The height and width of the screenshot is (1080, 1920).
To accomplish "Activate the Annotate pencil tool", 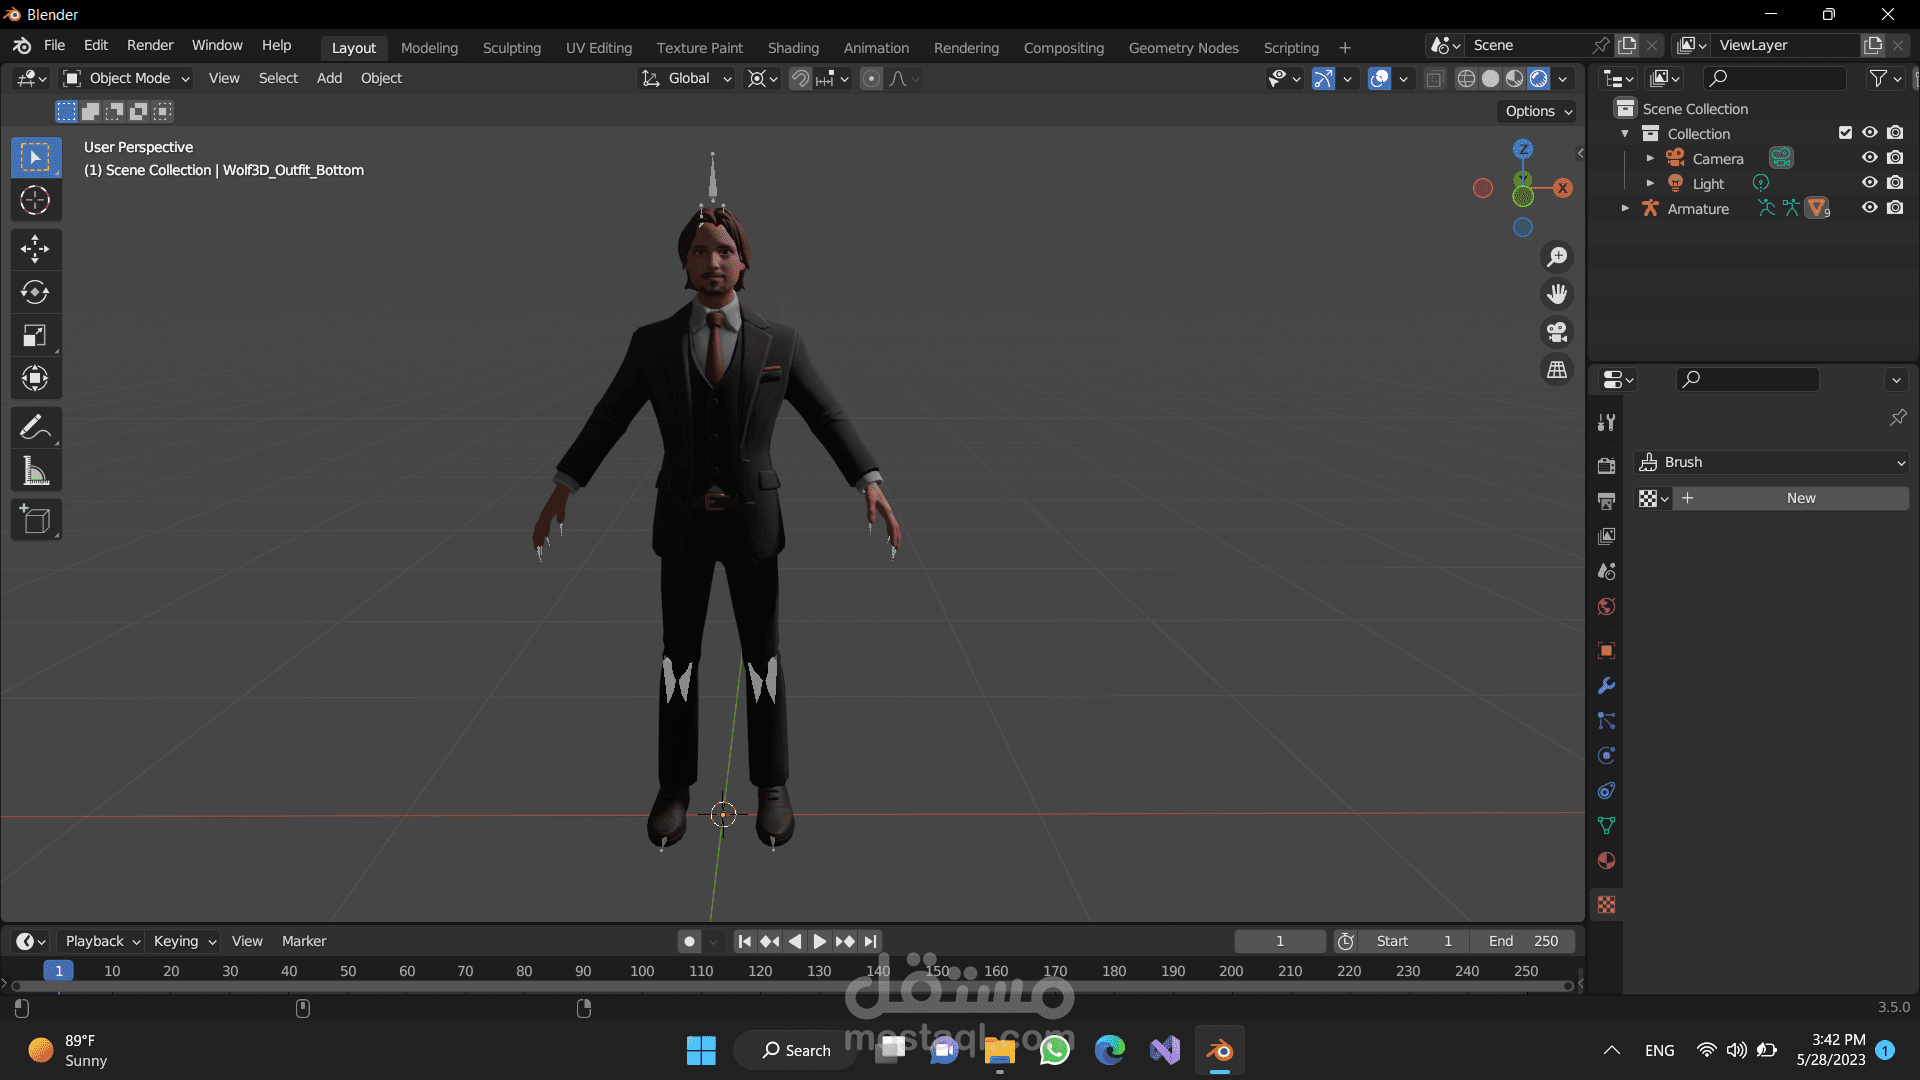I will pos(35,427).
